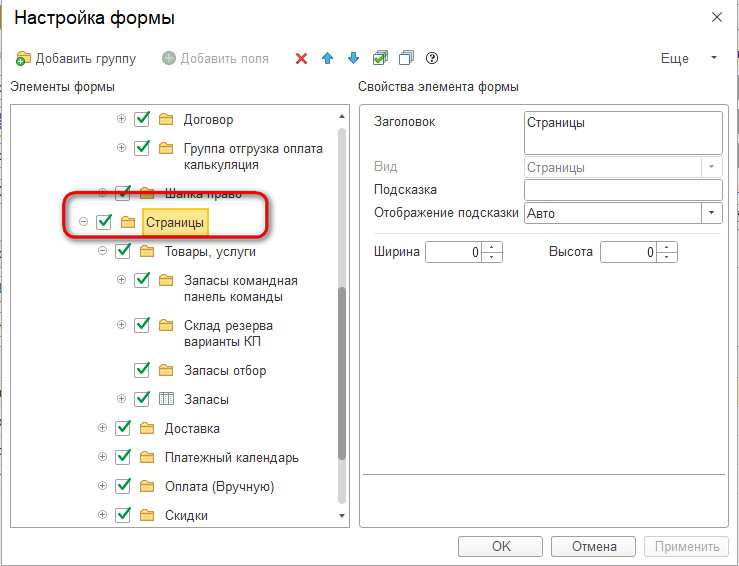Select the Платежный календарь row text

click(231, 458)
